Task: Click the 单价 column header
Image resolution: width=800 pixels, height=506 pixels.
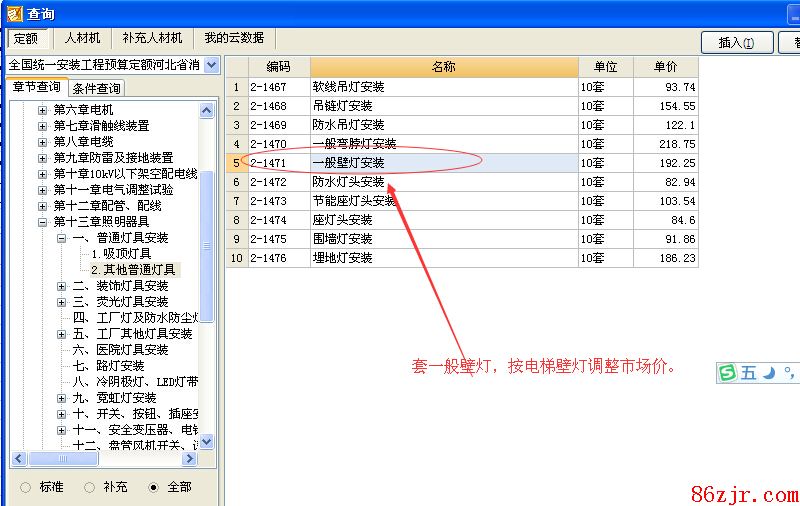Action: [x=665, y=67]
